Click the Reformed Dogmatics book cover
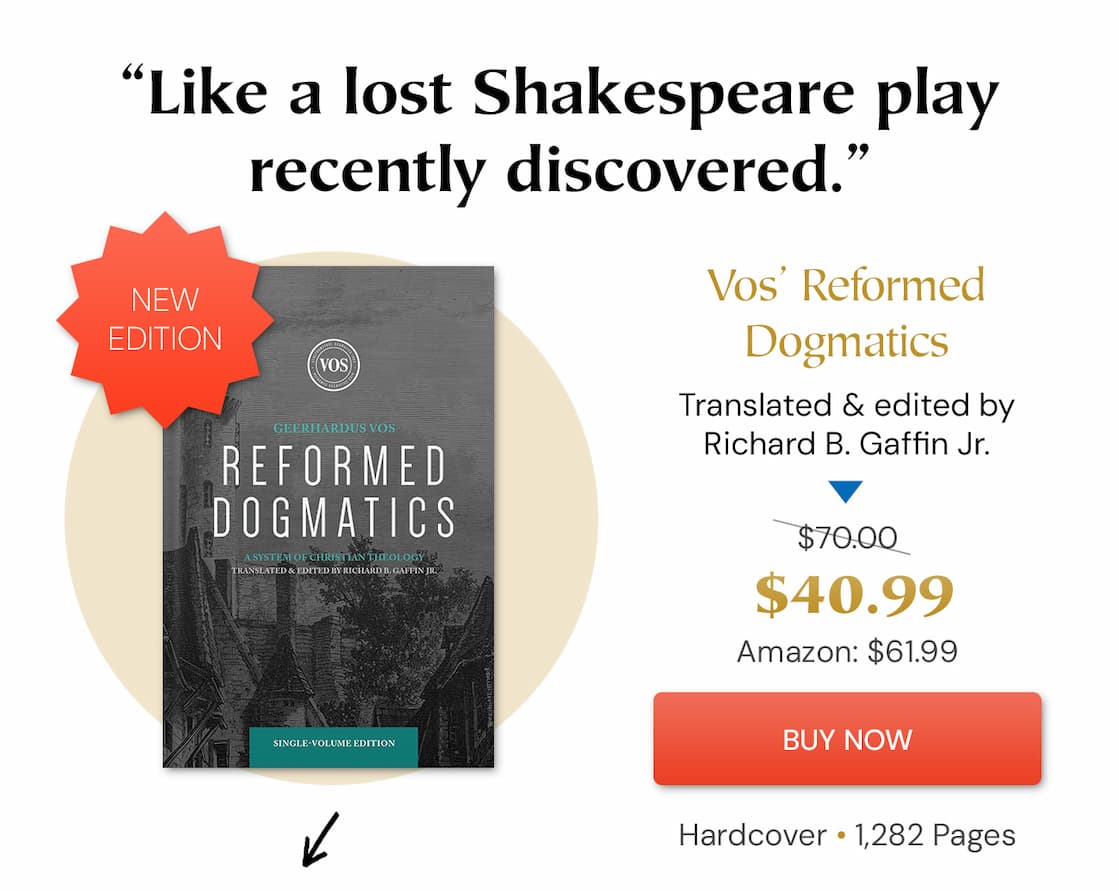1119x891 pixels. click(x=328, y=516)
